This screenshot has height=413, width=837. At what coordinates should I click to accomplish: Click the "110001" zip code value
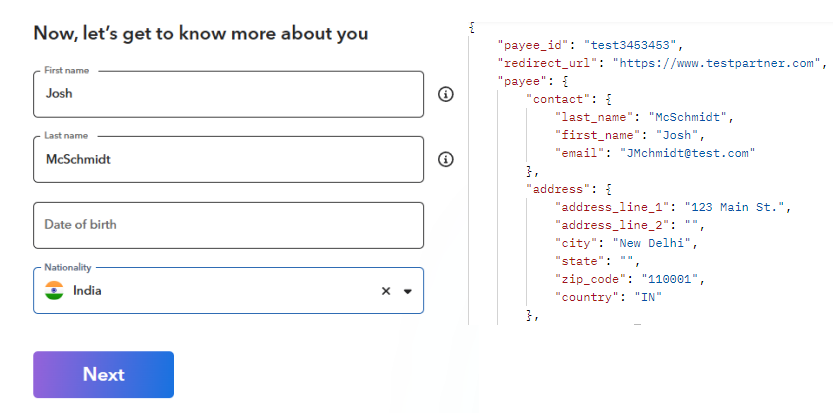coord(669,280)
